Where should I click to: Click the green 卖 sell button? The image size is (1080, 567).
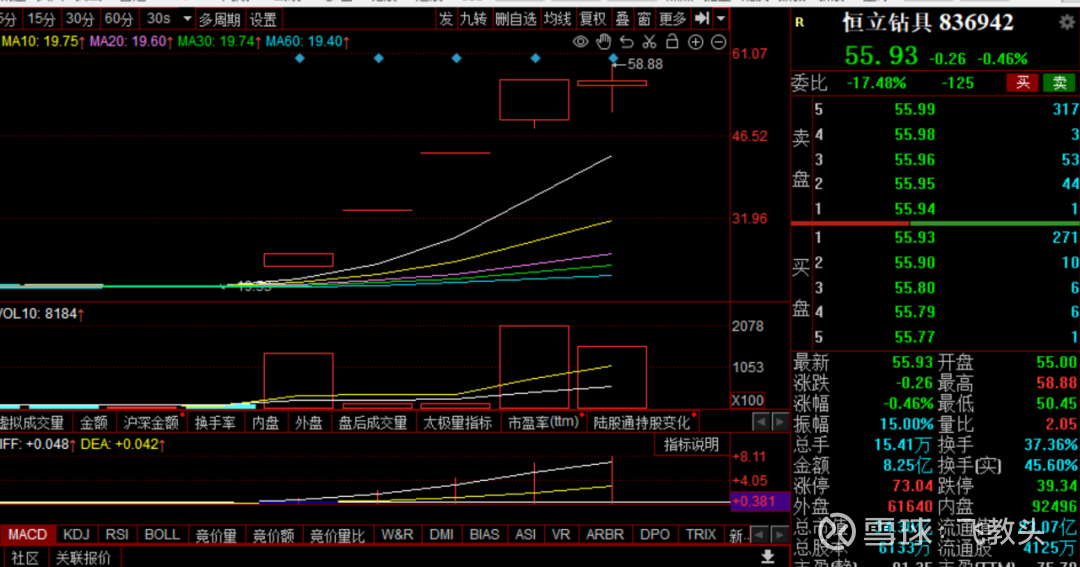pos(1059,83)
